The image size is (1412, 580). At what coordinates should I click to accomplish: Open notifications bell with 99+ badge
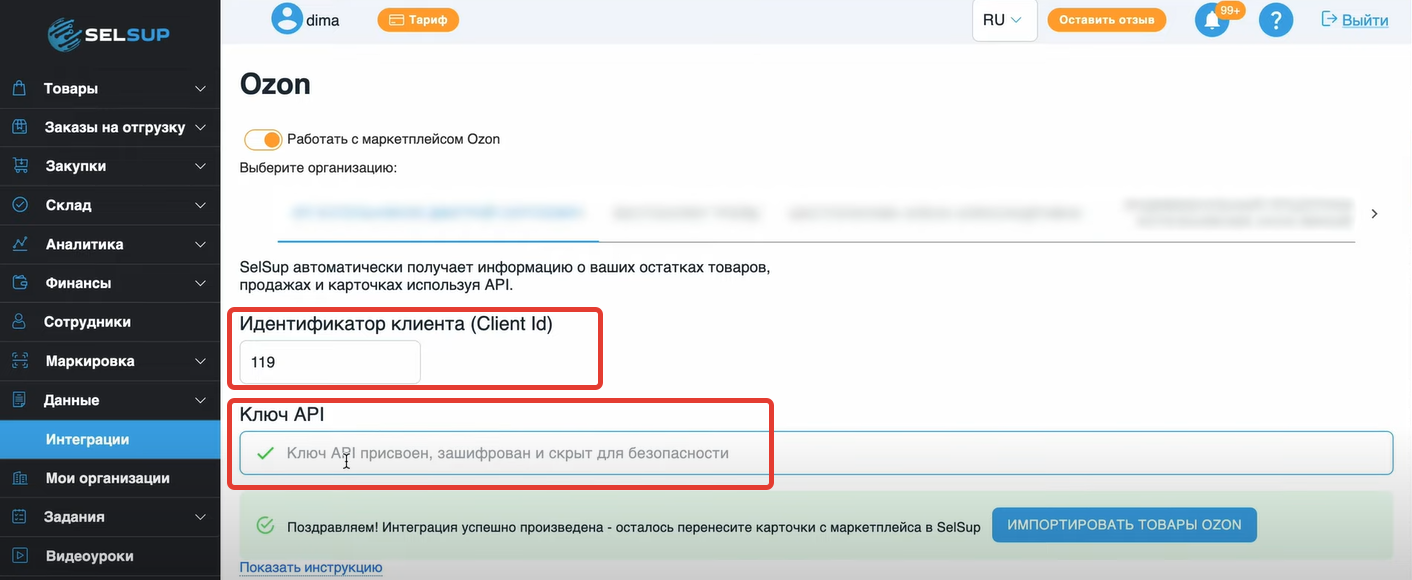[1213, 20]
